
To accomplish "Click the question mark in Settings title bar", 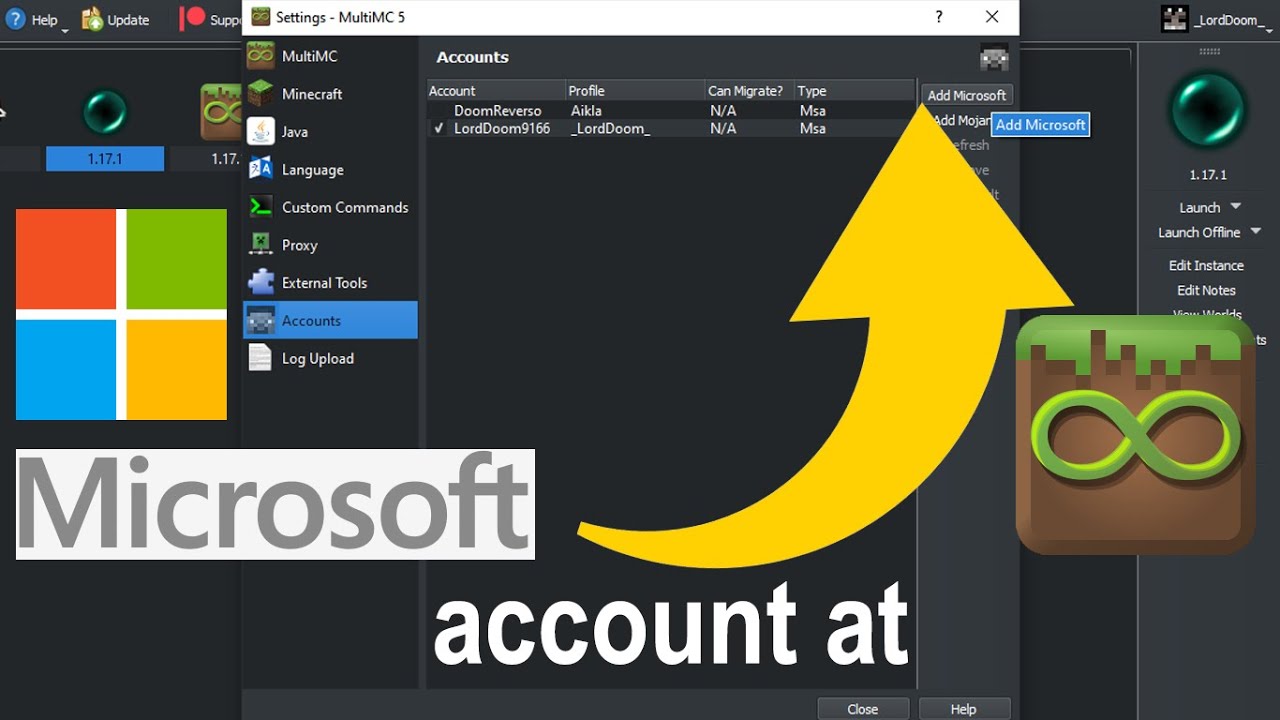I will 938,17.
